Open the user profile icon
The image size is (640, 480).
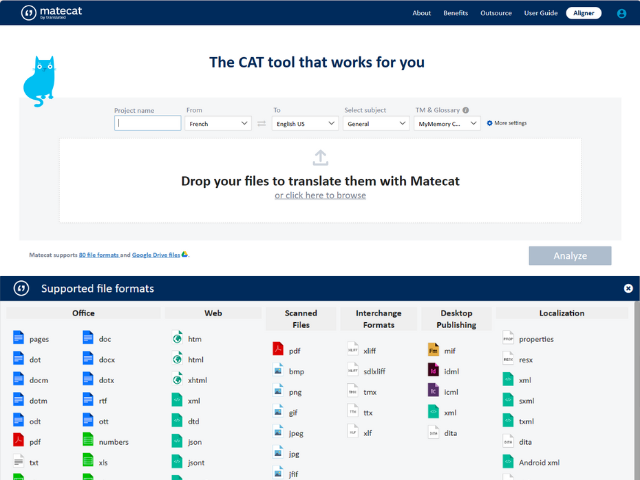point(622,13)
